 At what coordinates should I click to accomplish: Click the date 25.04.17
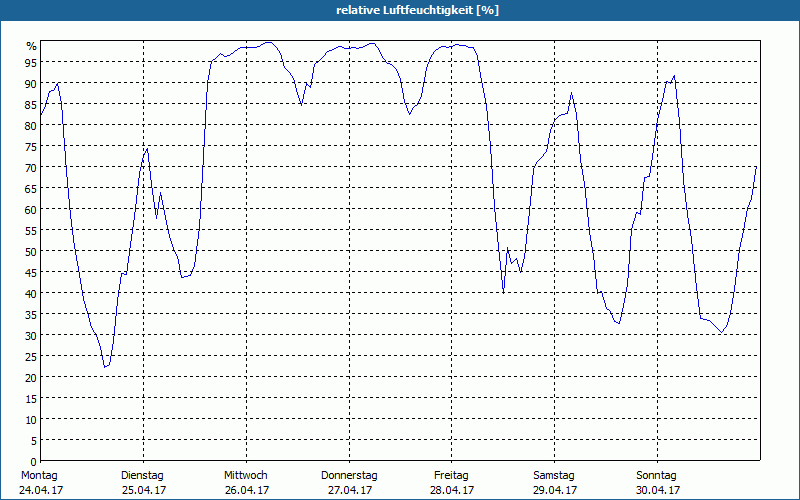click(x=144, y=490)
